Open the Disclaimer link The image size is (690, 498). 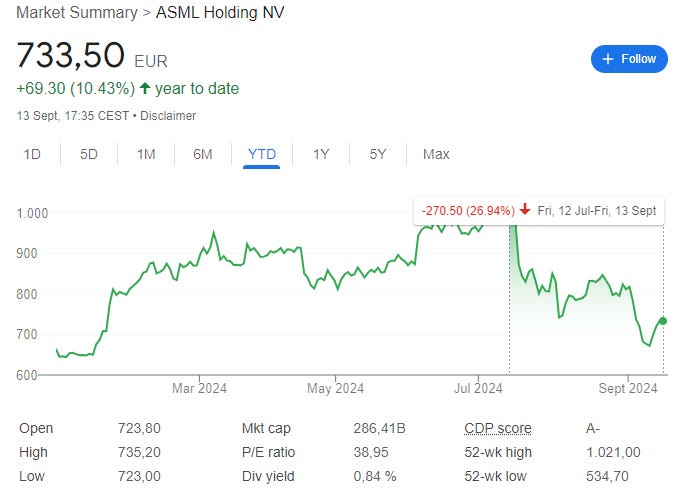click(168, 116)
